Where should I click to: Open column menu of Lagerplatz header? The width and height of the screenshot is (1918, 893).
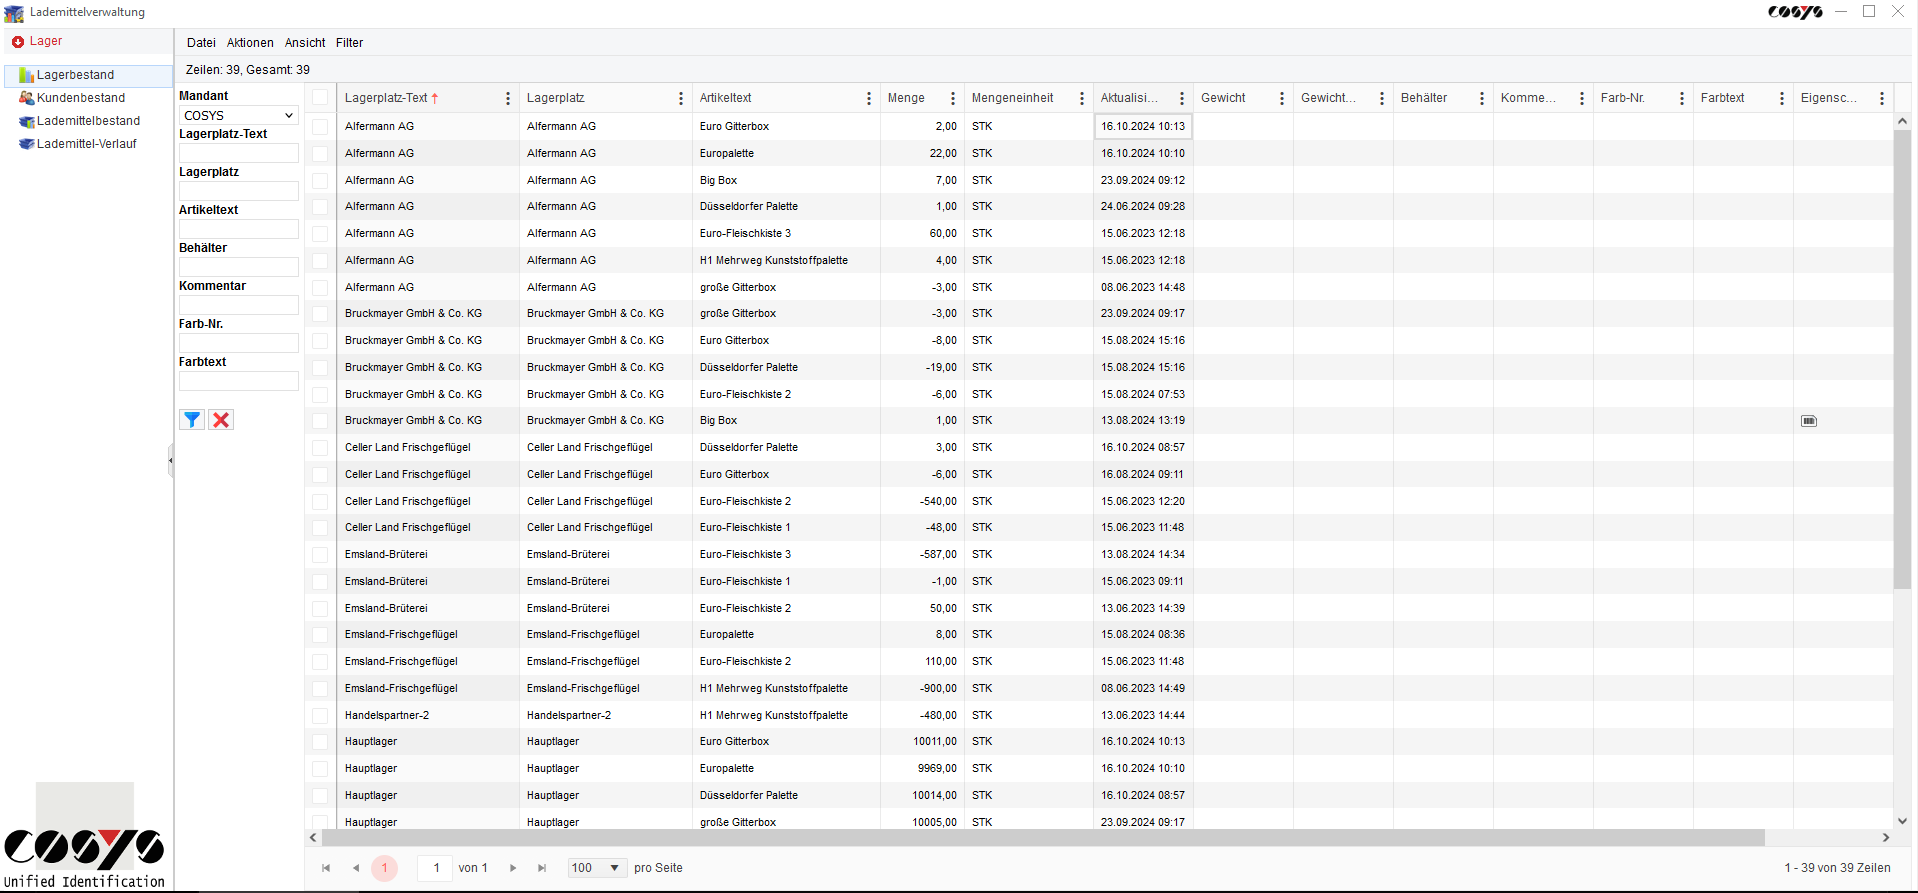[x=681, y=98]
